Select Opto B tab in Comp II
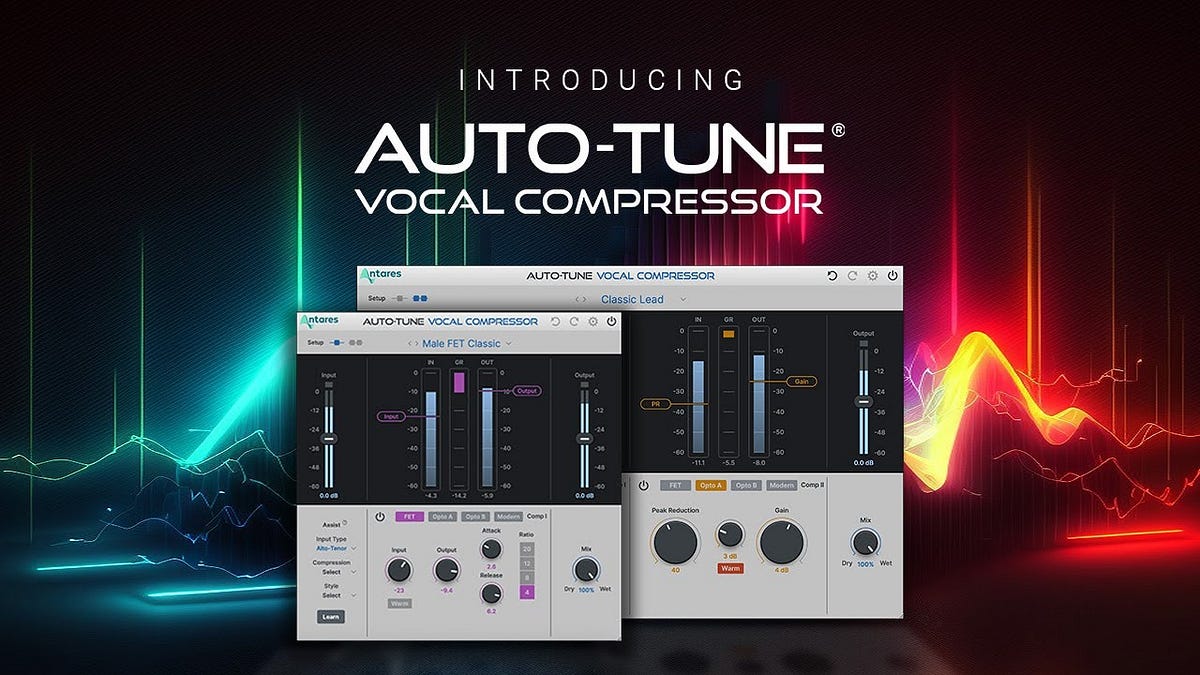Screen dimensions: 1200x675 click(x=746, y=485)
